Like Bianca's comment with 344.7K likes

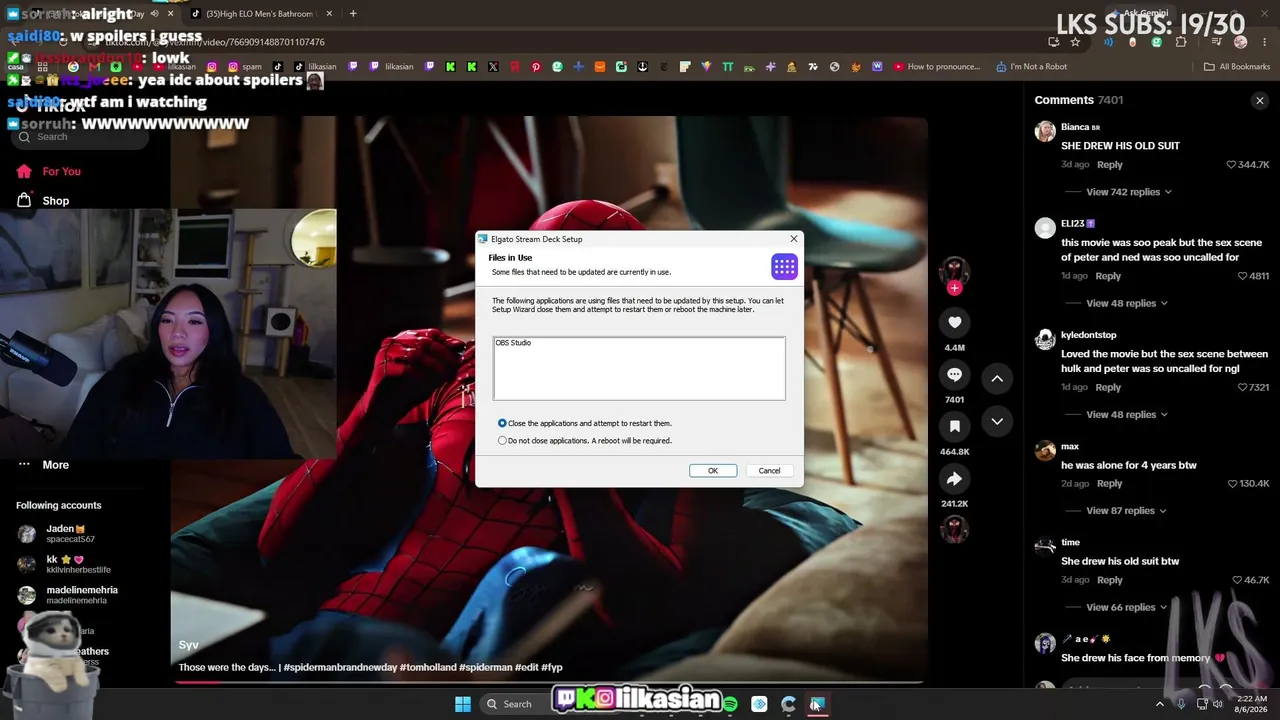[1232, 164]
